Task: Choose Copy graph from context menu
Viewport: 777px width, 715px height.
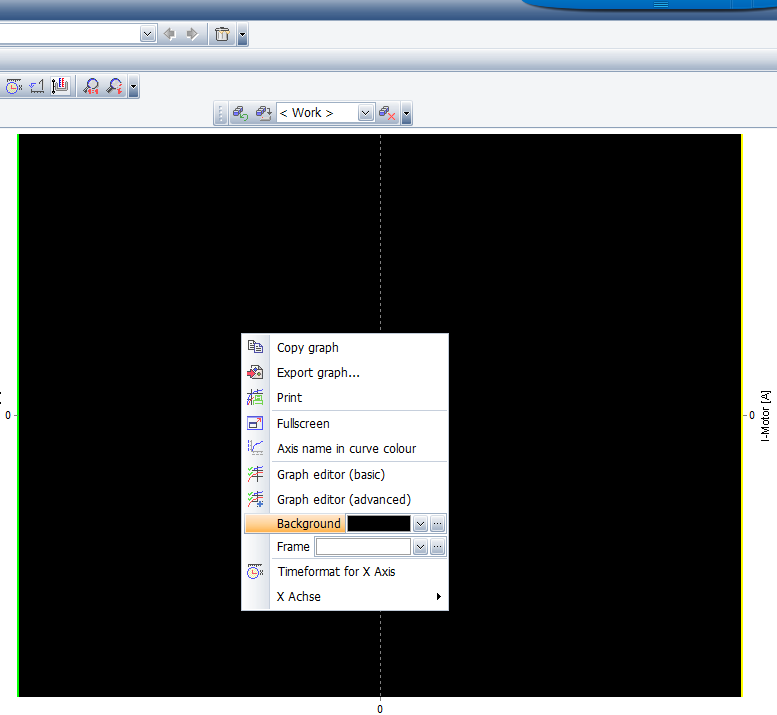Action: (308, 348)
